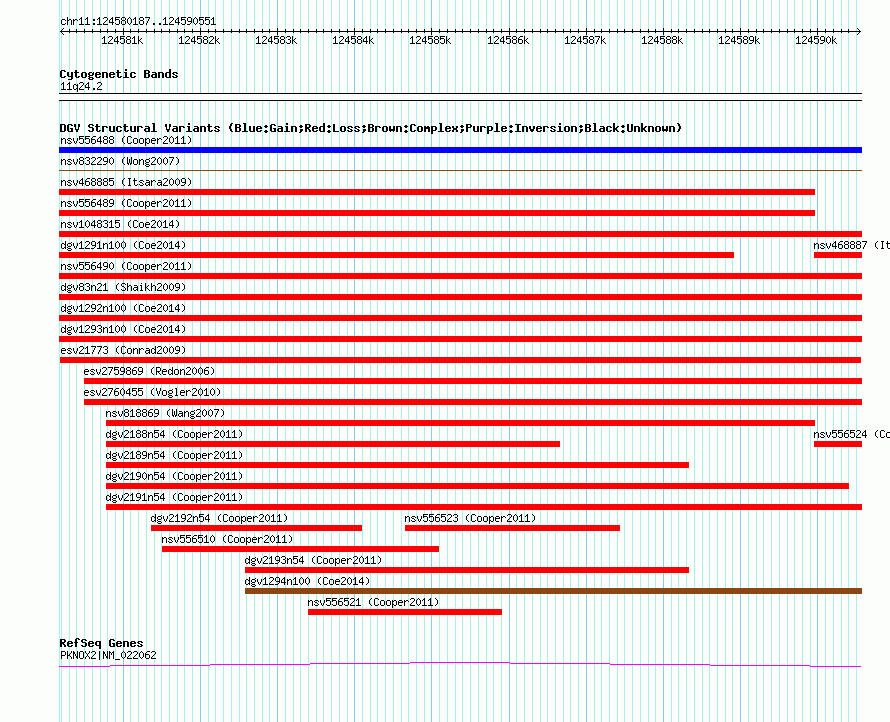
Task: Click the DGV Structural Variants track title
Action: coord(371,128)
